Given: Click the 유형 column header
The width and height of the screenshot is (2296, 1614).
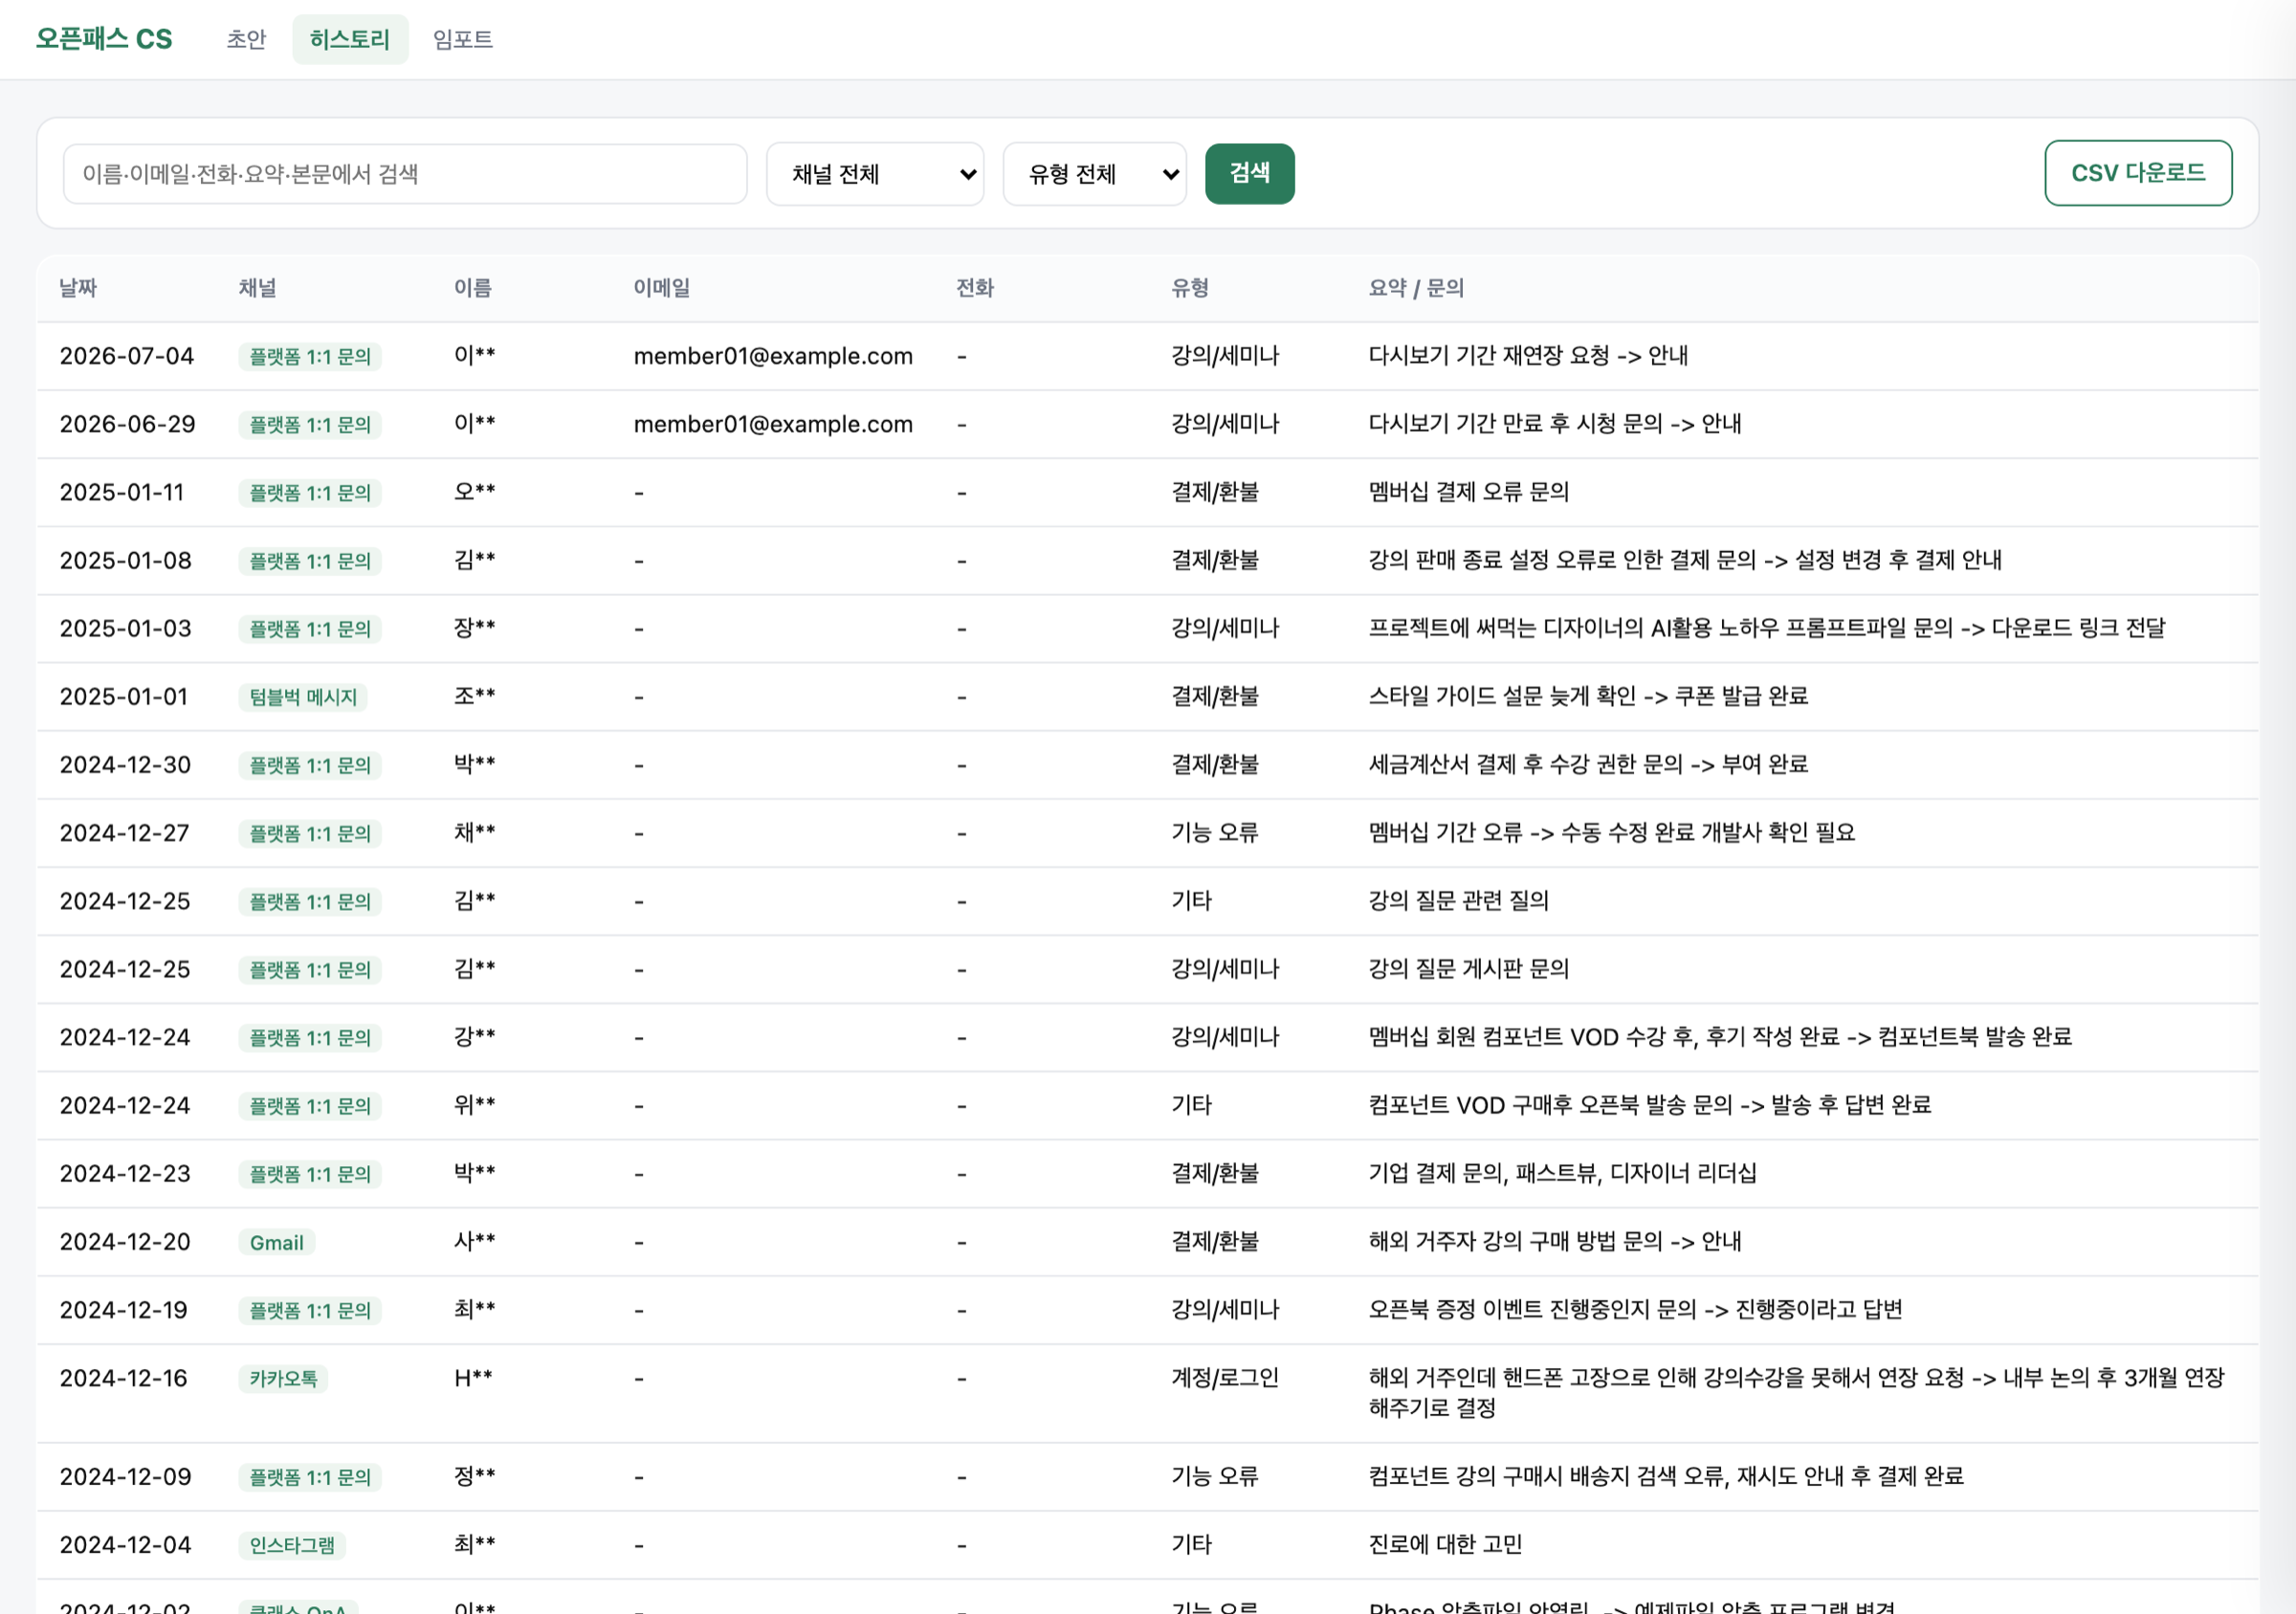Looking at the screenshot, I should point(1190,288).
